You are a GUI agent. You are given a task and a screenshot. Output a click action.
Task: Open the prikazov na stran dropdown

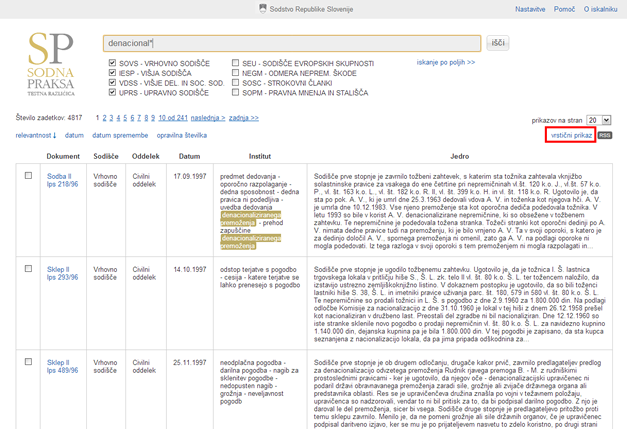[x=599, y=120]
